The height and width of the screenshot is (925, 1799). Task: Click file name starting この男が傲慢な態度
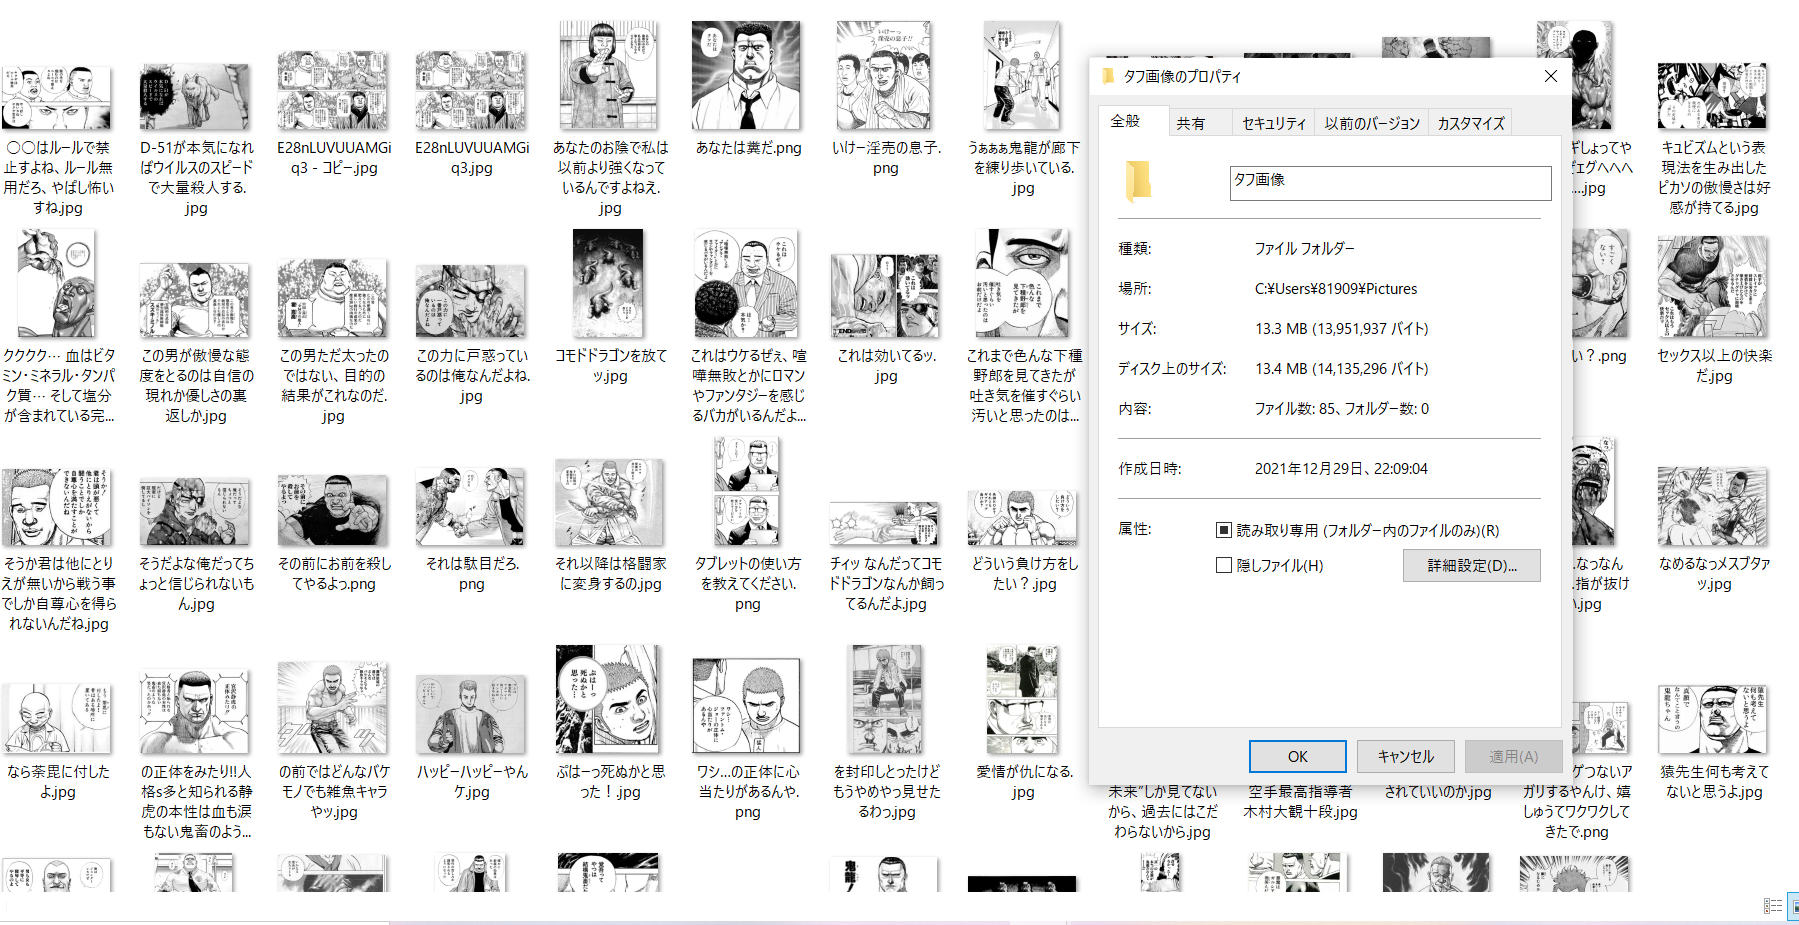click(x=196, y=386)
